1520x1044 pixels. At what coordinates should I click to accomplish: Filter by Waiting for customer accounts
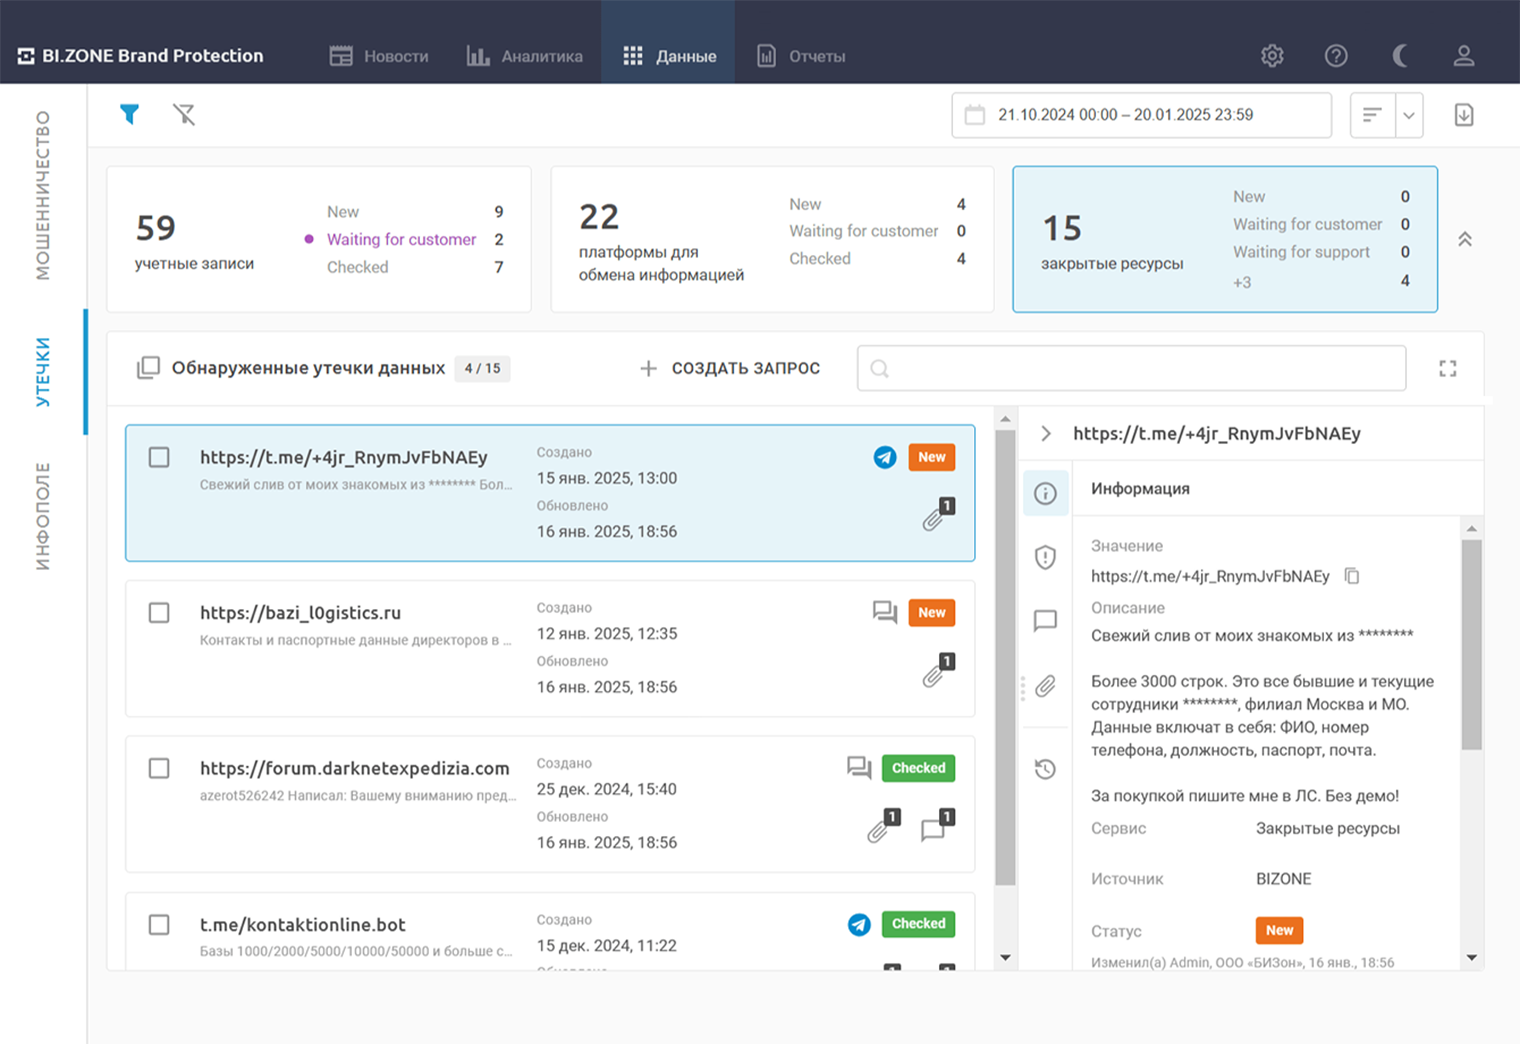(401, 240)
